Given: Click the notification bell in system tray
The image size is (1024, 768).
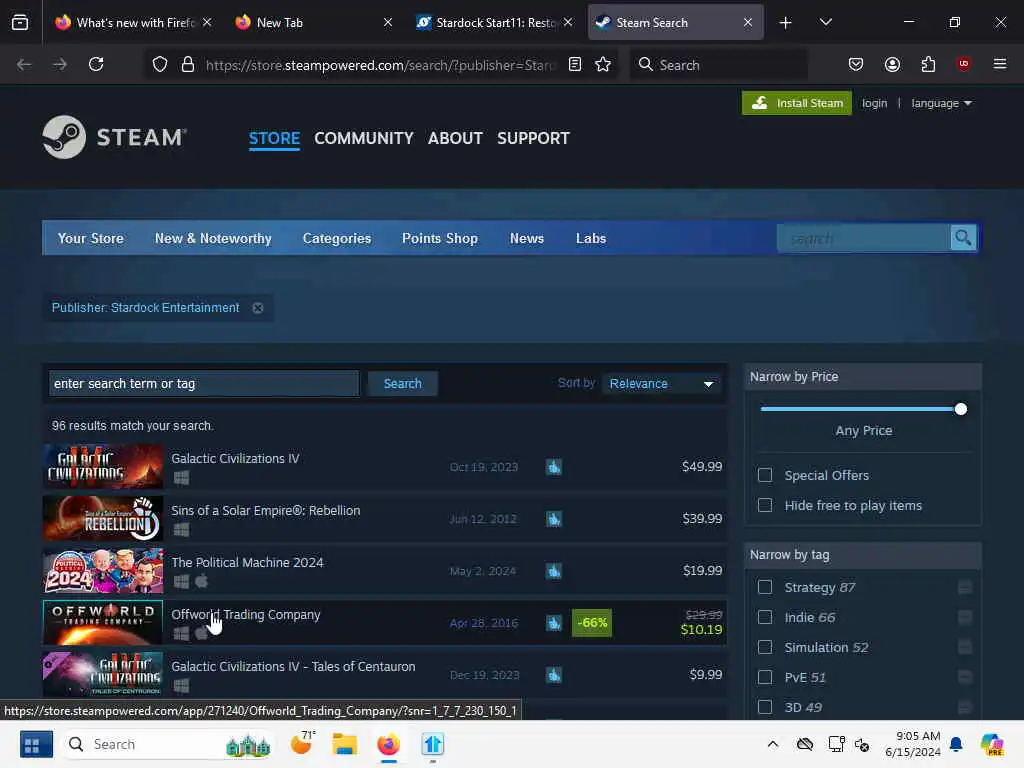Looking at the screenshot, I should 955,744.
